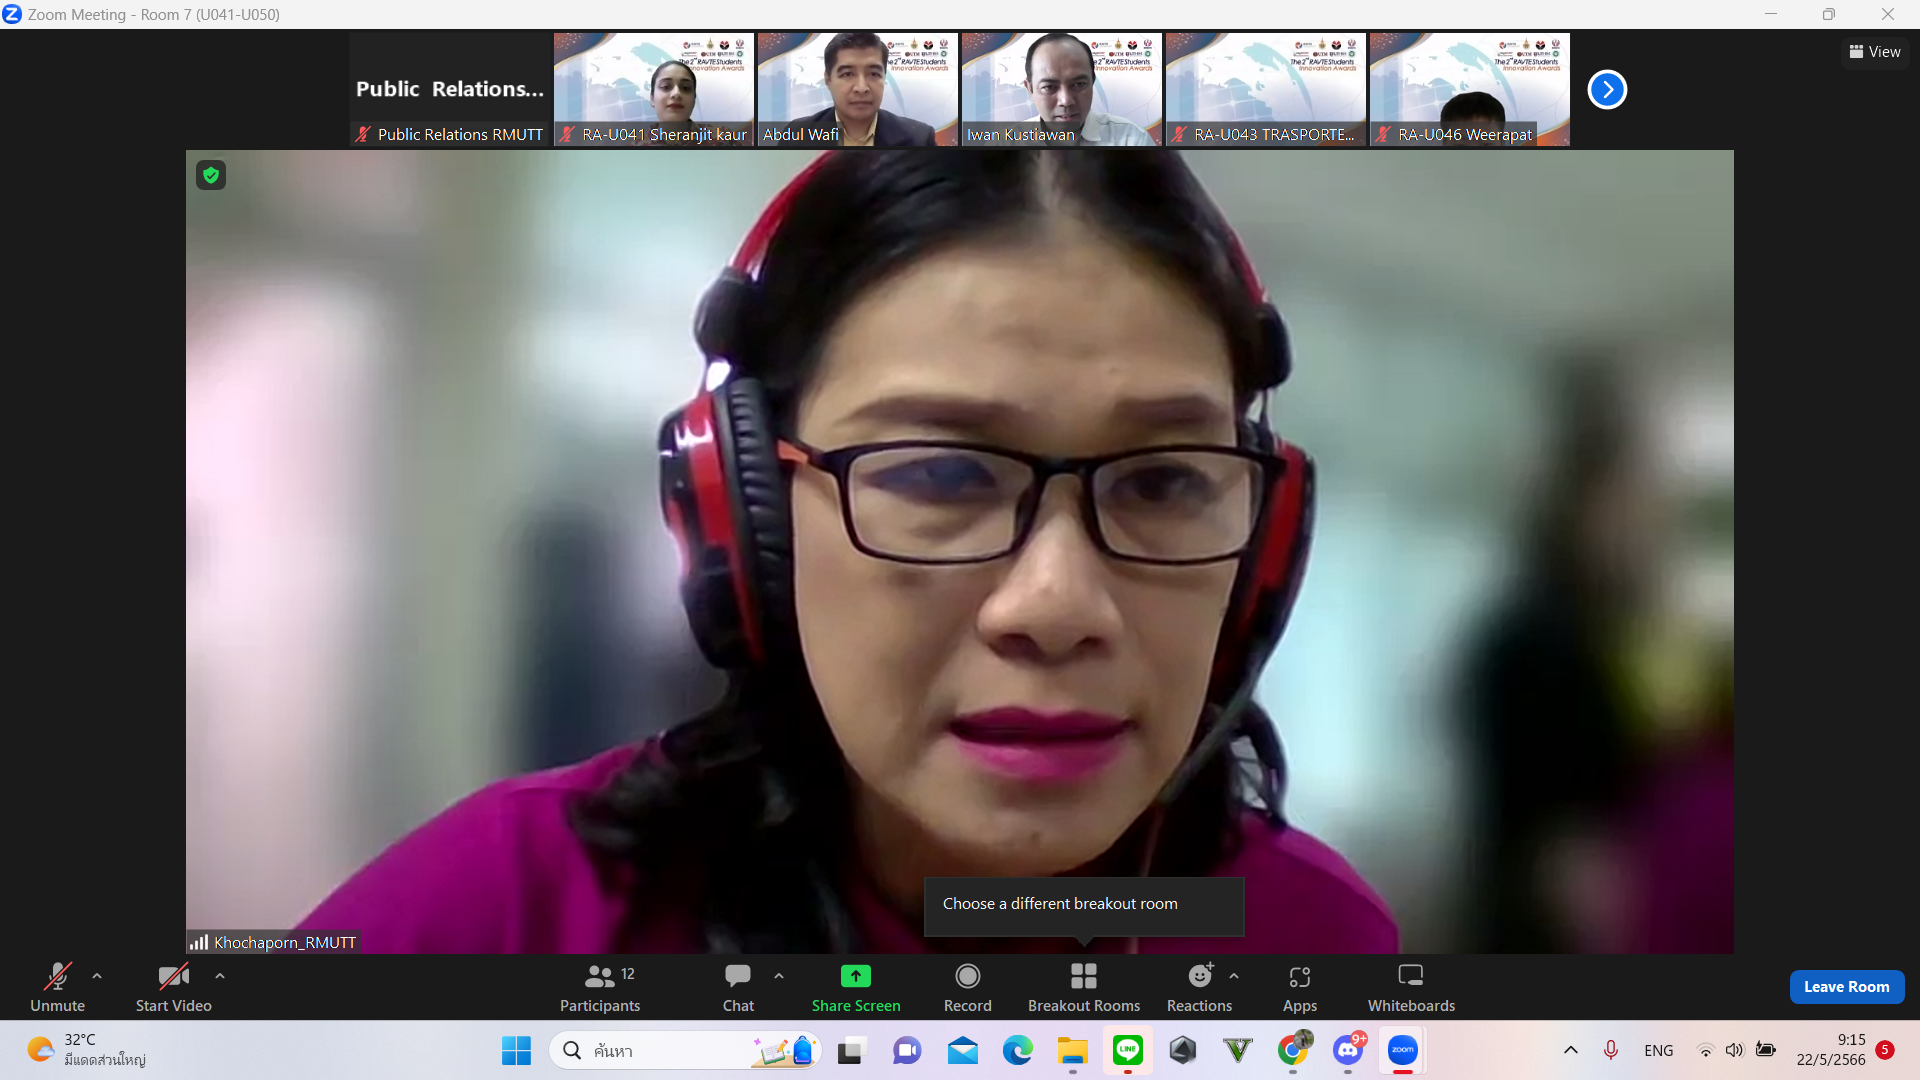Image resolution: width=1920 pixels, height=1080 pixels.
Task: Show next participants with blue arrow
Action: pyautogui.click(x=1607, y=90)
